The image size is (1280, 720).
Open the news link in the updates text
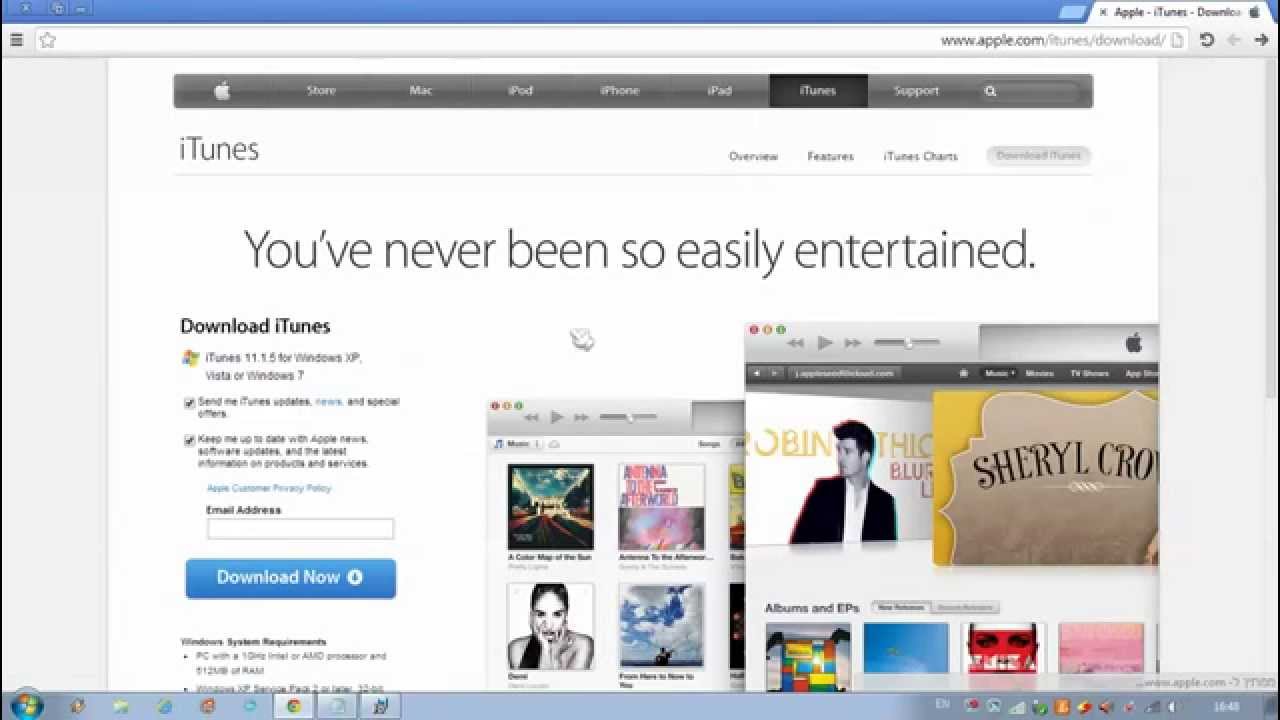point(328,402)
